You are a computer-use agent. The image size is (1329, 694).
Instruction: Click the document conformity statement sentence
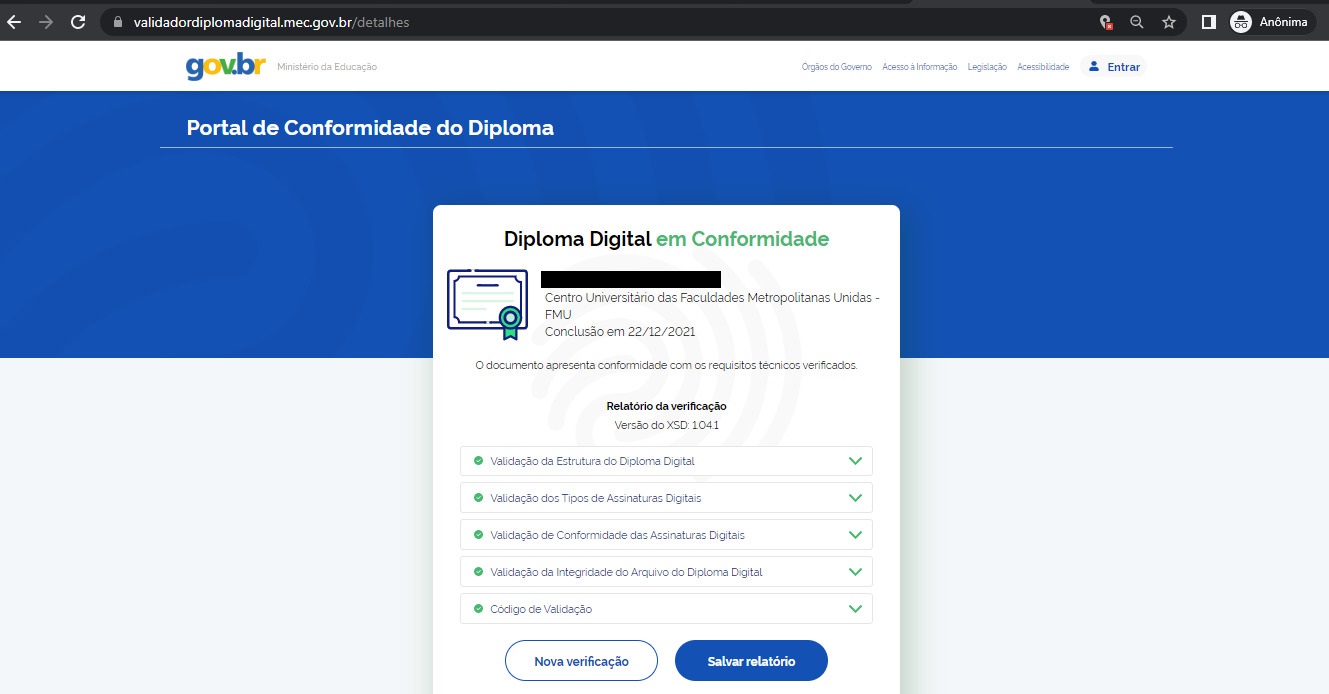666,365
